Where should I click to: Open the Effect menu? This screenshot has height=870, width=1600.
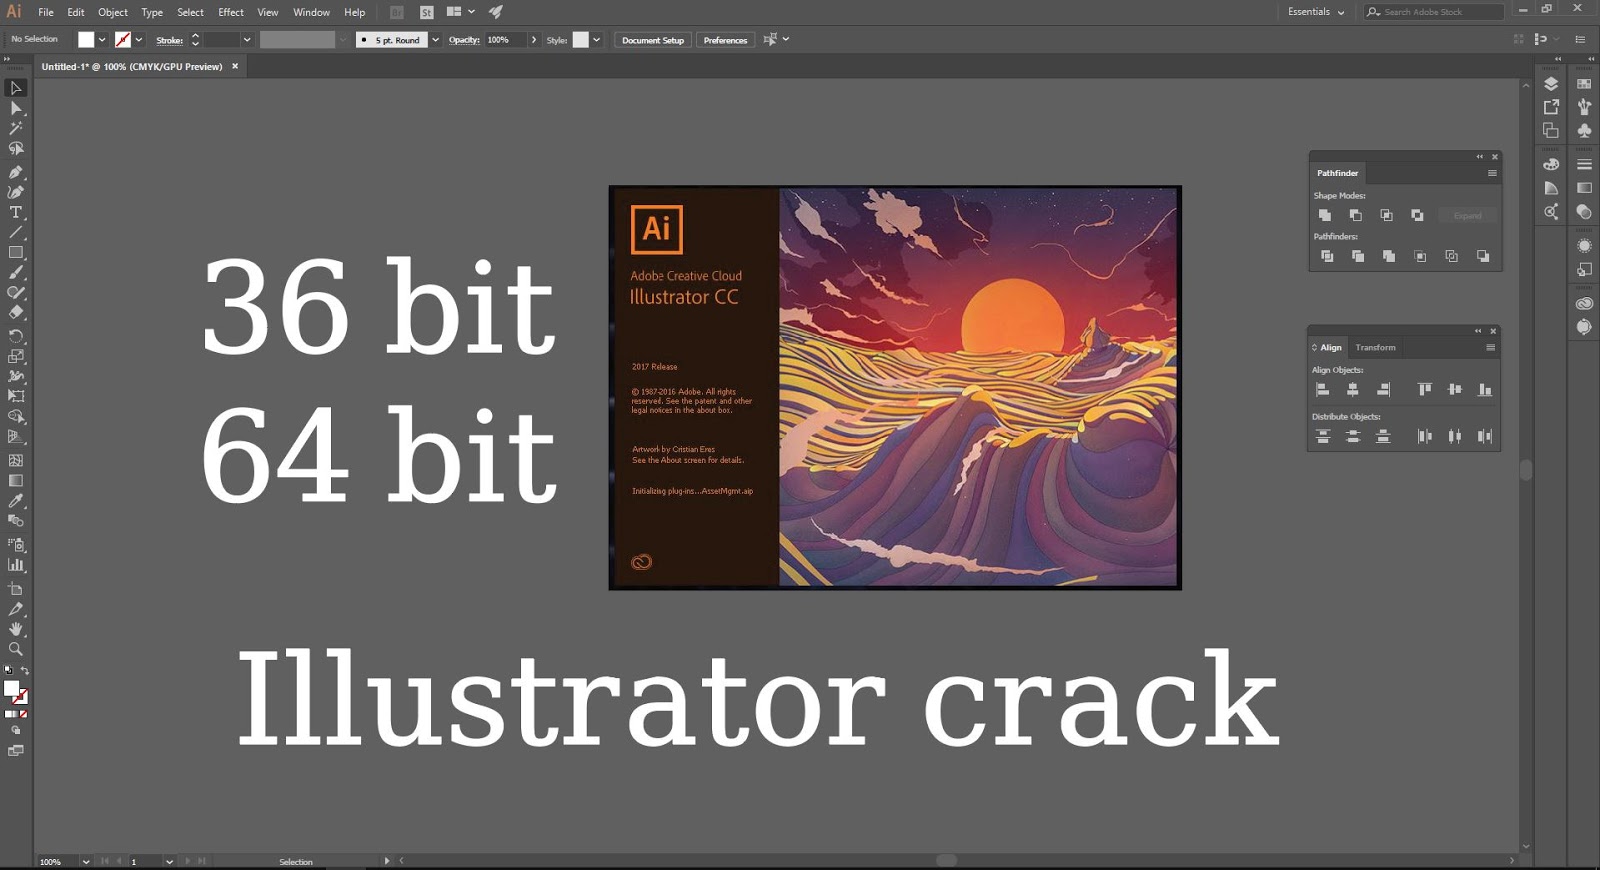(231, 12)
